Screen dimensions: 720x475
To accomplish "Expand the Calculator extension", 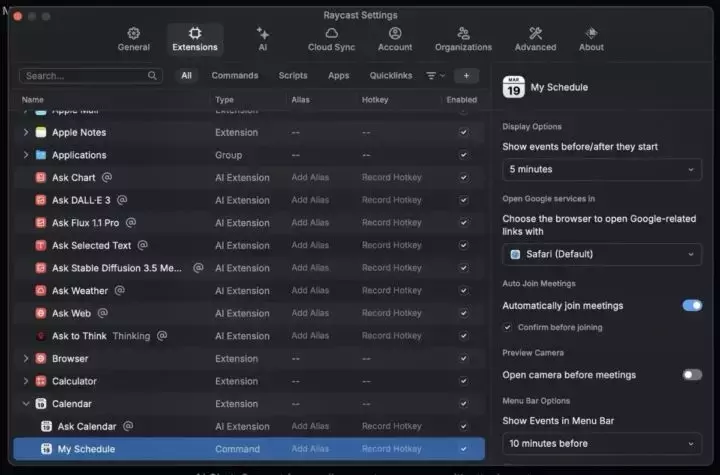I will 26,381.
